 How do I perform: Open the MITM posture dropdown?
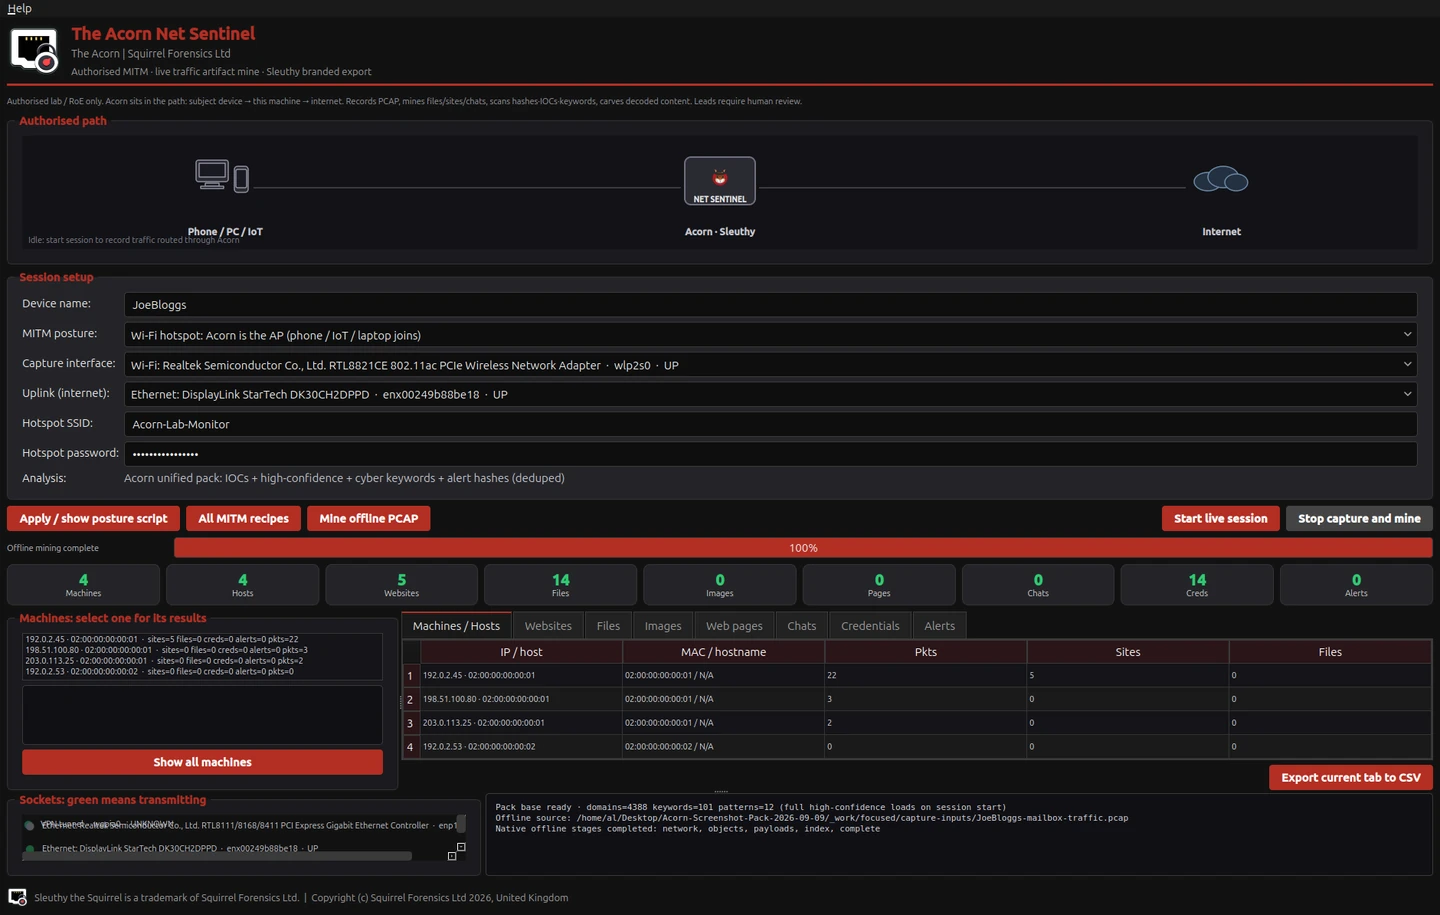[x=770, y=335]
